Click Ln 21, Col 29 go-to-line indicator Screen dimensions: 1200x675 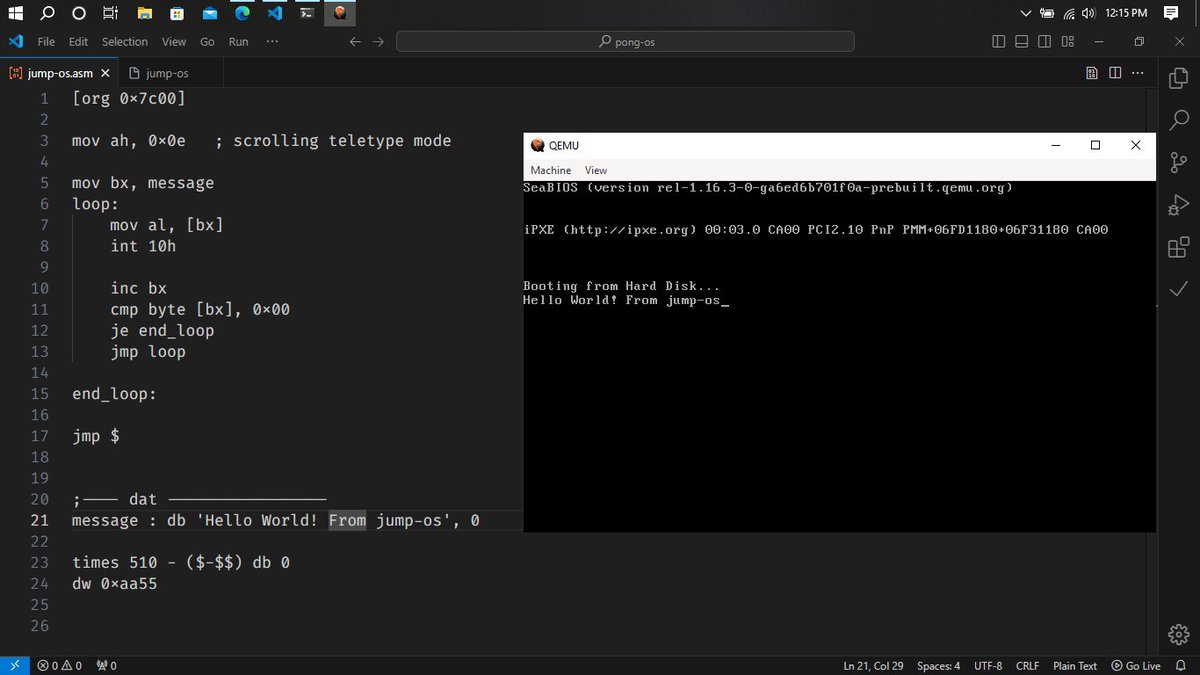[873, 665]
